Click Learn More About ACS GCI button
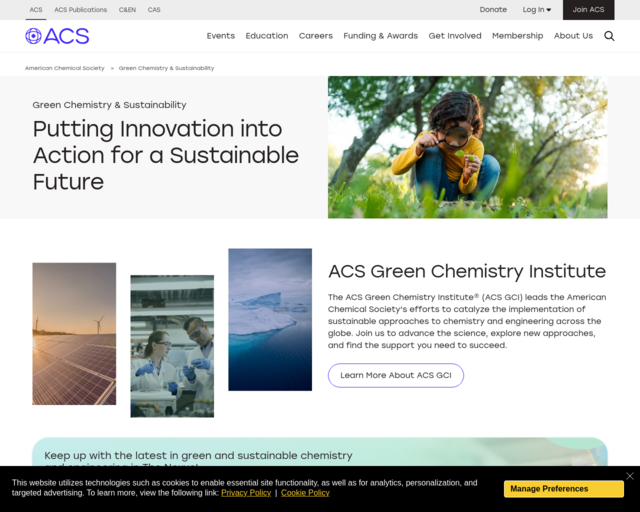640x512 pixels. coord(396,375)
